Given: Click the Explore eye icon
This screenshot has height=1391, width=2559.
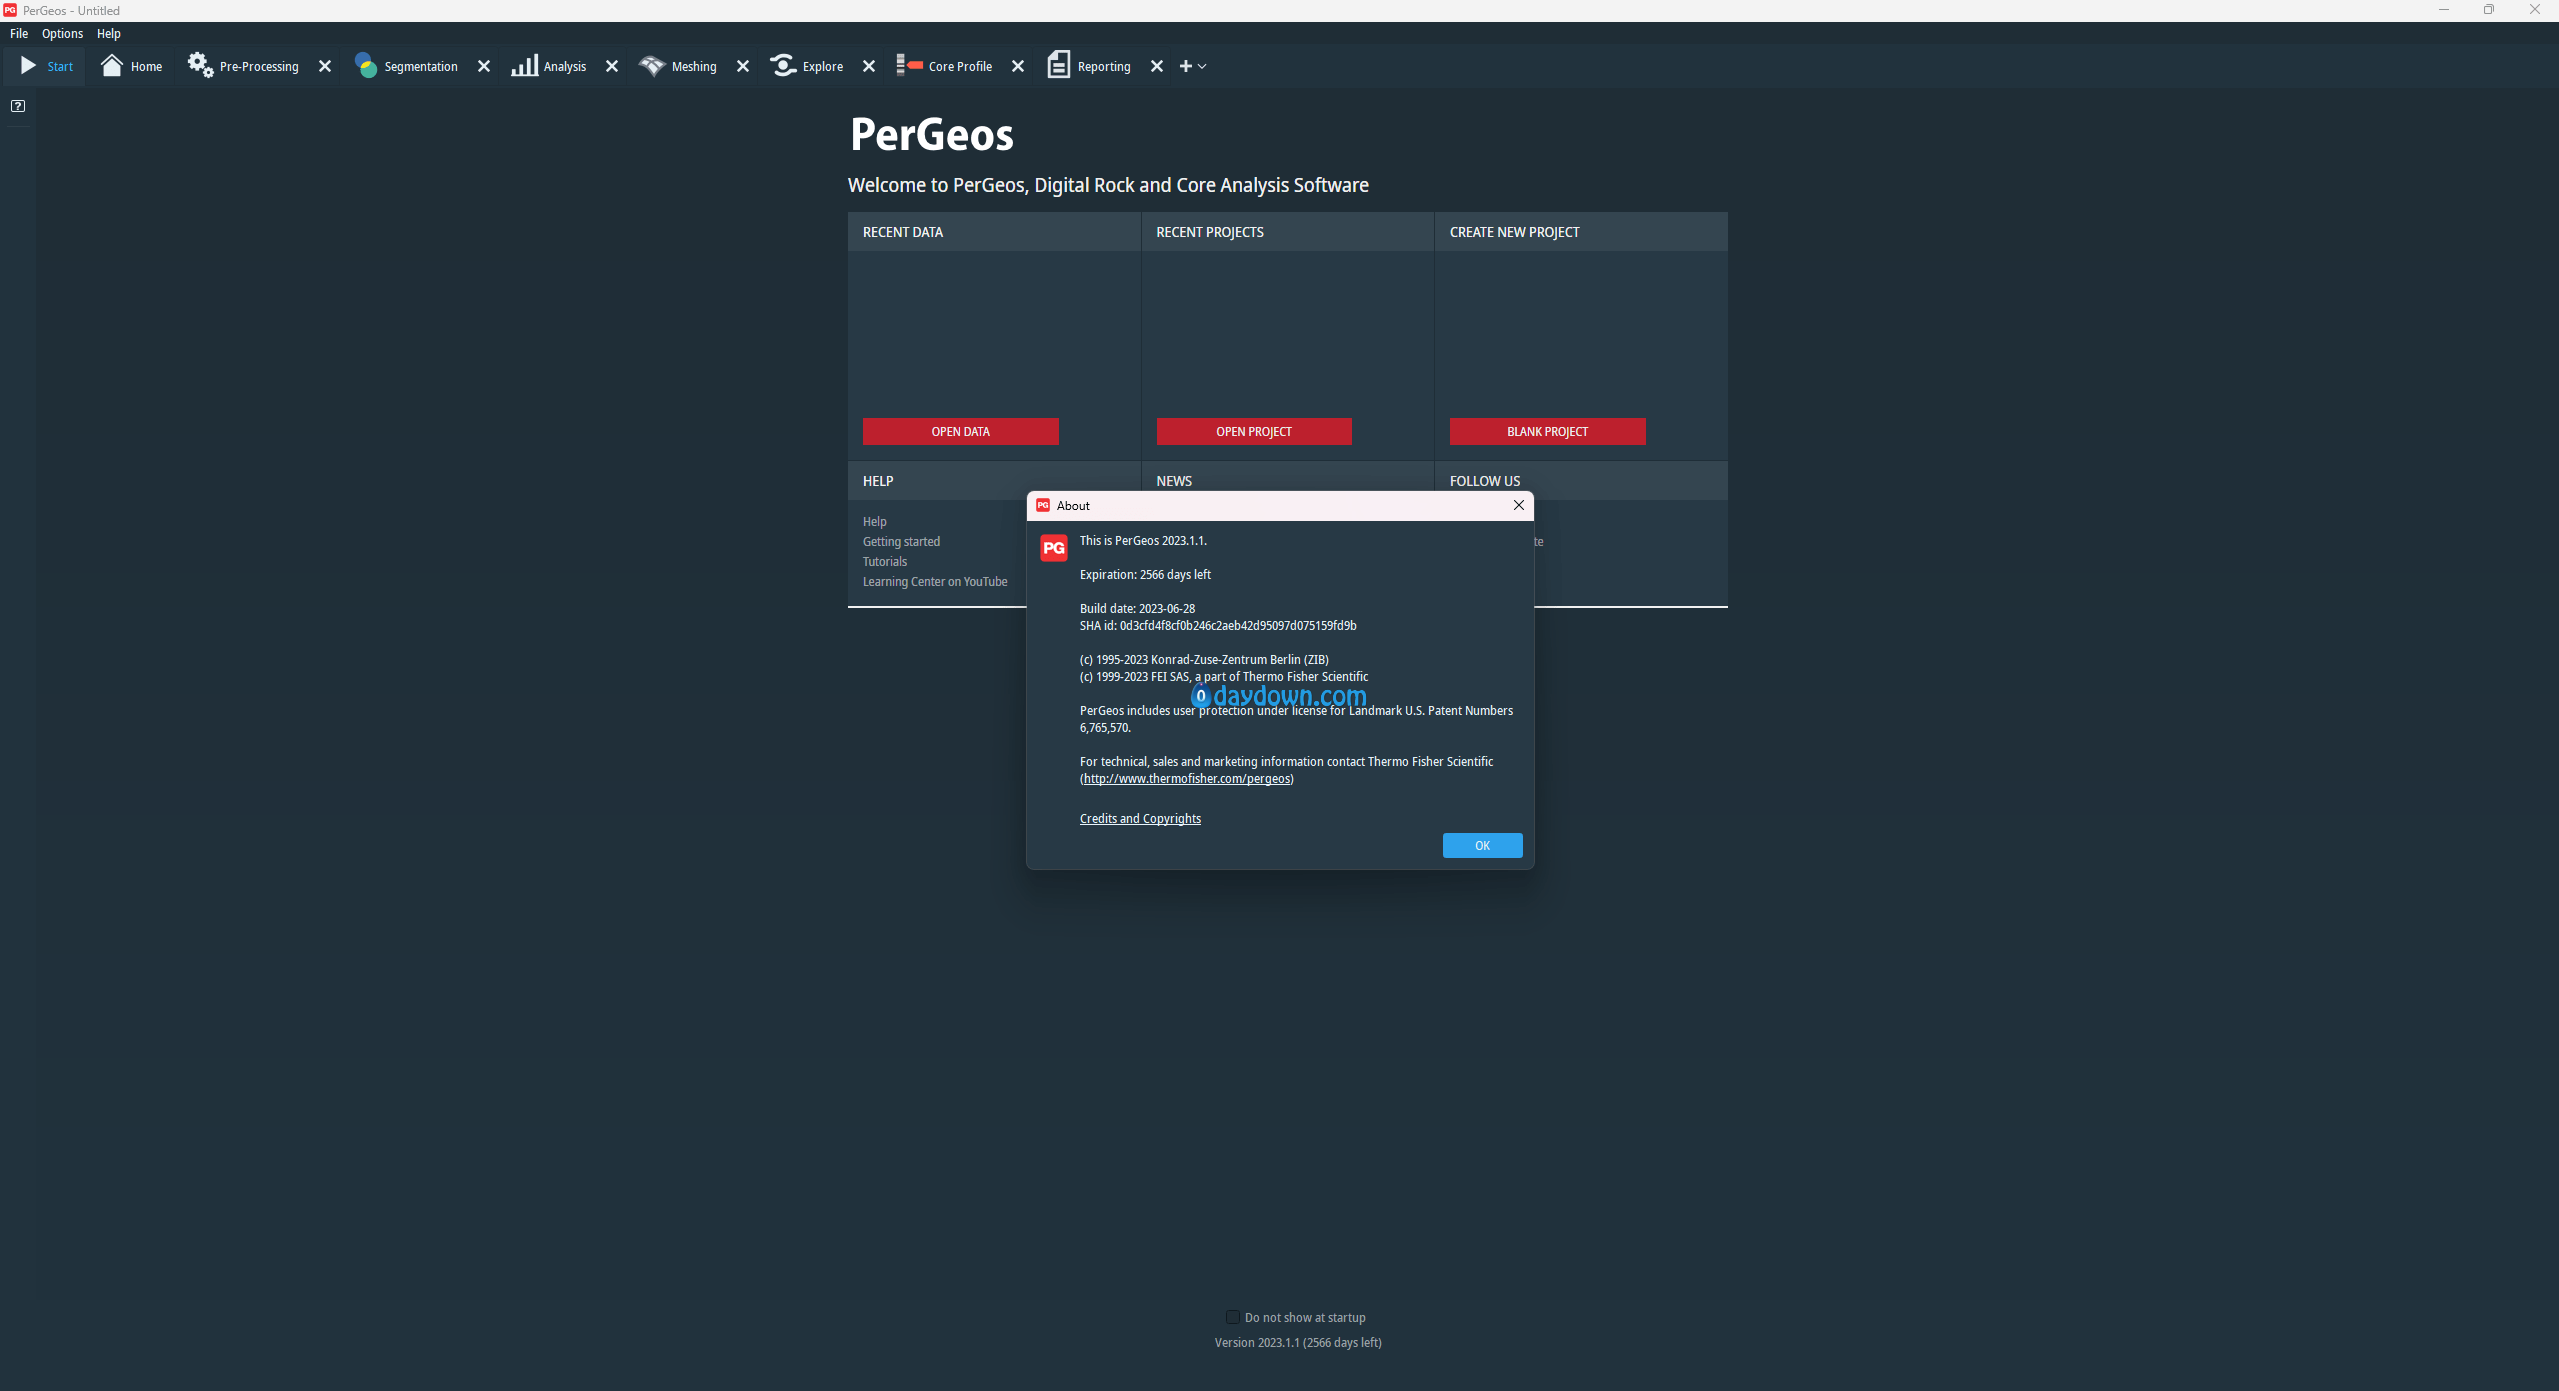Looking at the screenshot, I should (x=783, y=66).
